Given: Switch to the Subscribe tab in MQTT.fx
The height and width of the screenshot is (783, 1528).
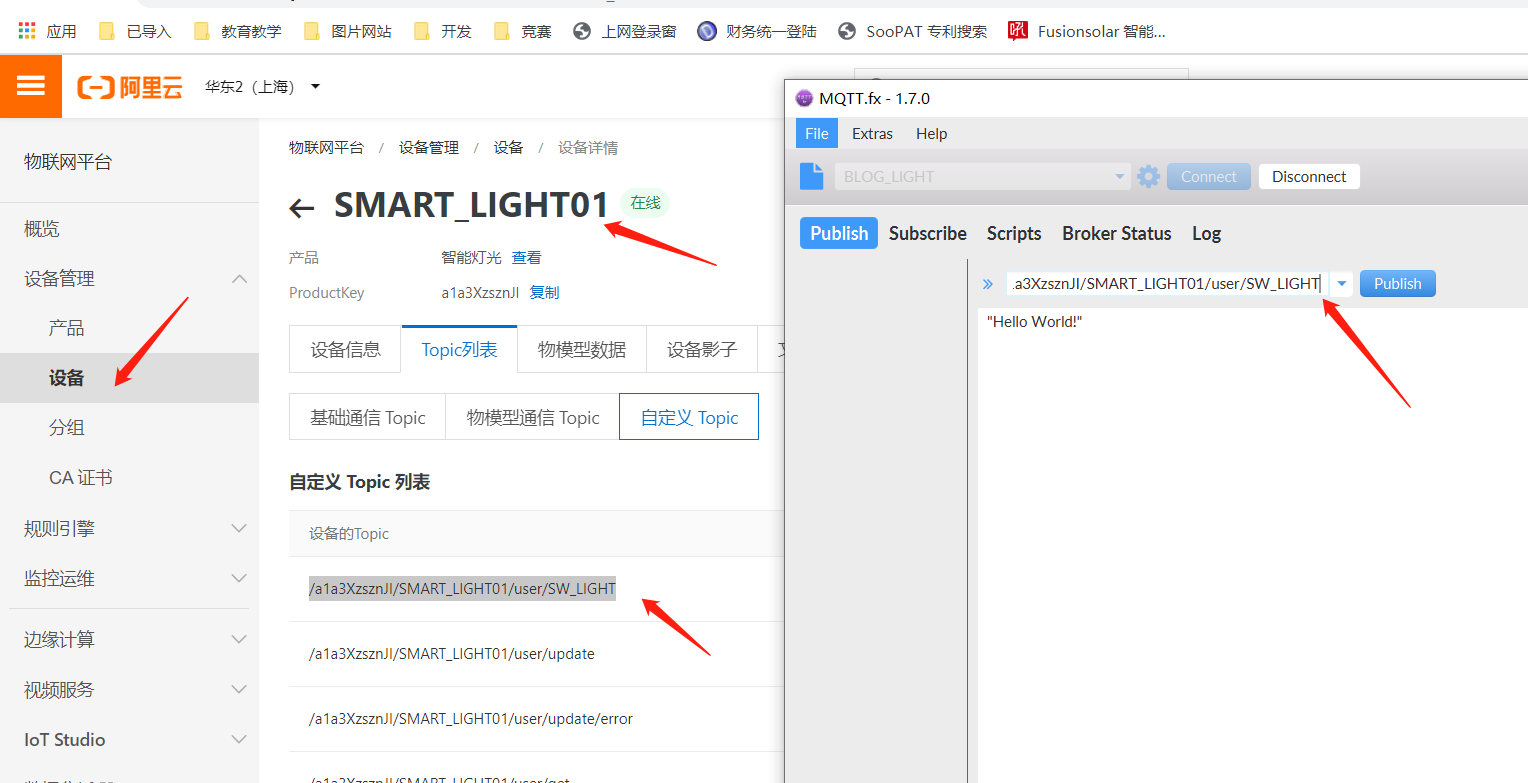Looking at the screenshot, I should (928, 233).
